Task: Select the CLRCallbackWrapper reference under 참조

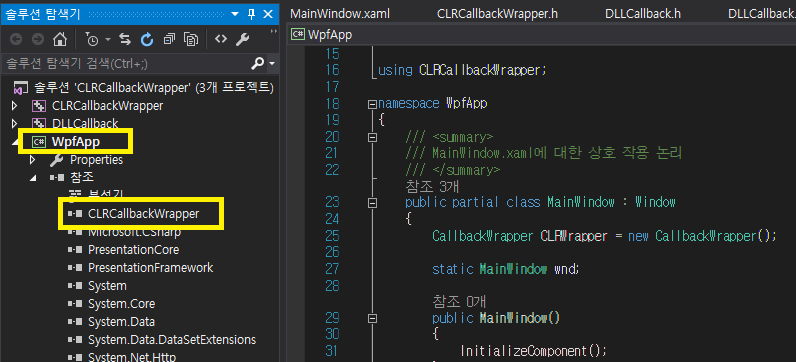Action: [x=144, y=214]
